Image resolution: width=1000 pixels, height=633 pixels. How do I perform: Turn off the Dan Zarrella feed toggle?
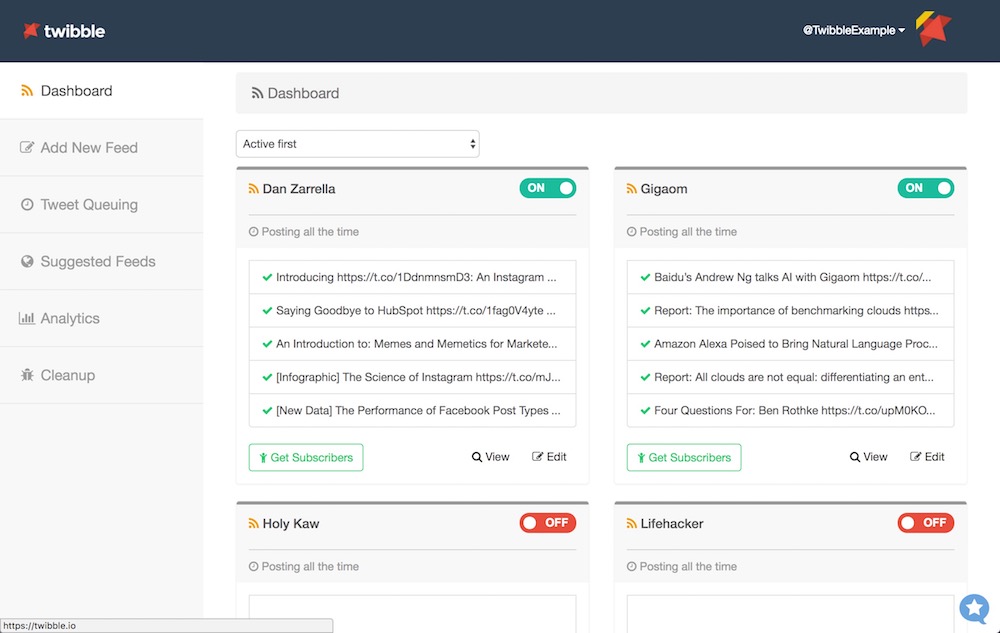(548, 188)
